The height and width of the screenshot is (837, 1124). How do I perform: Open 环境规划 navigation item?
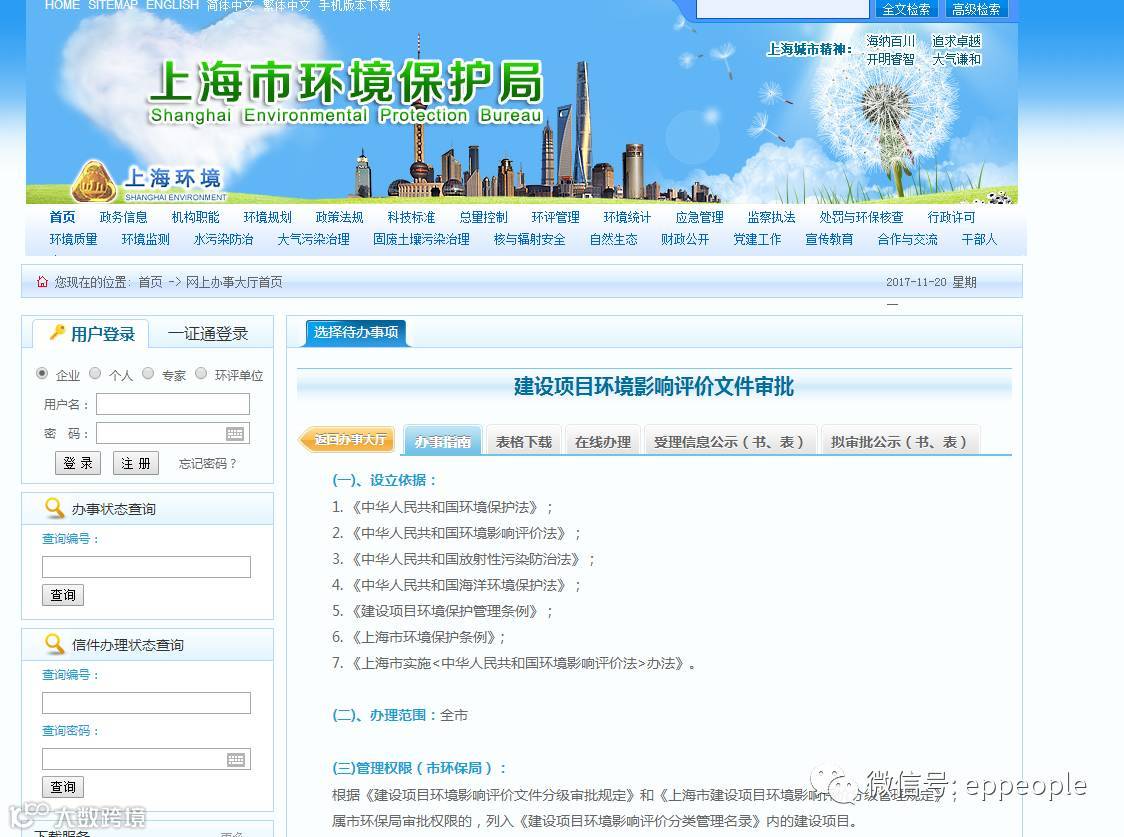[x=267, y=216]
